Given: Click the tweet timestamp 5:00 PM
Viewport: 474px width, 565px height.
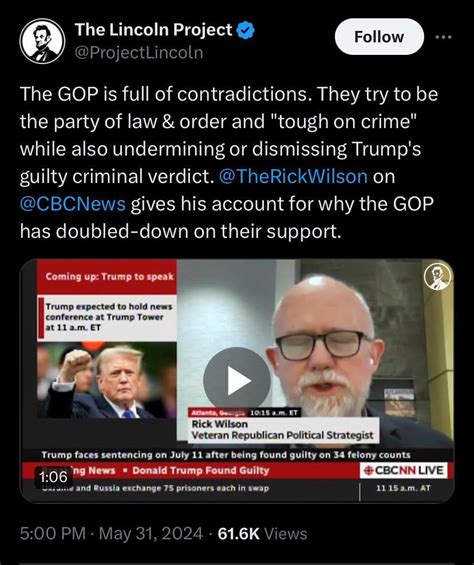Looking at the screenshot, I should tap(53, 534).
